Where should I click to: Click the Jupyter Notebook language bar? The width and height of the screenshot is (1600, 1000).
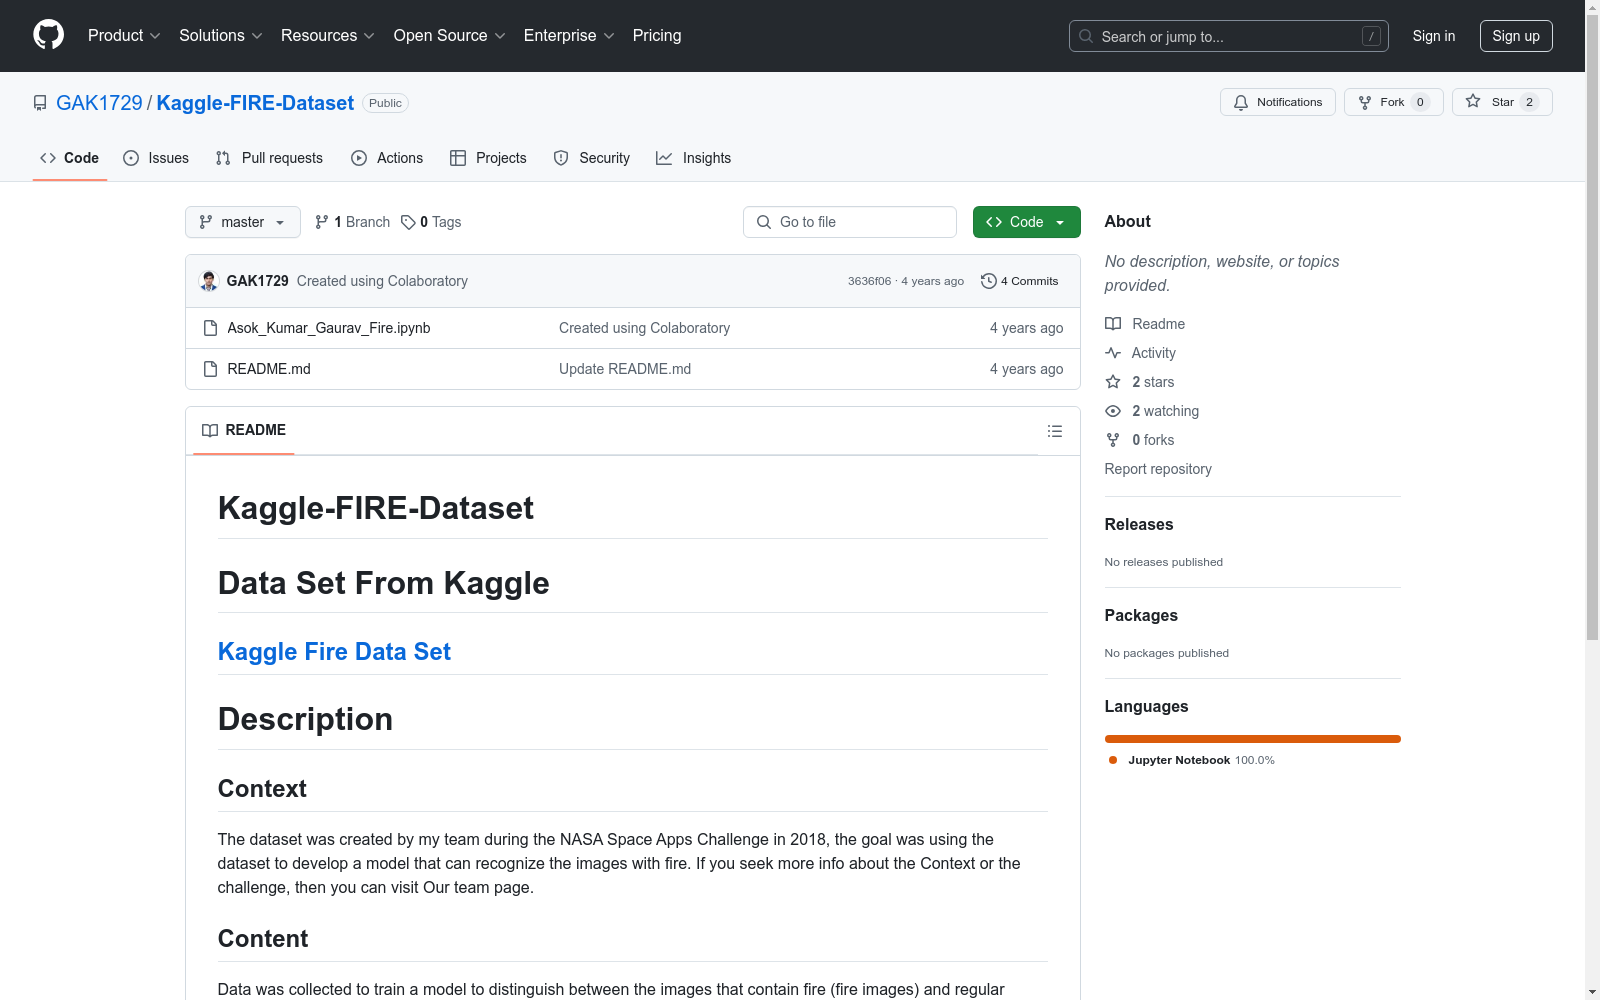1252,739
